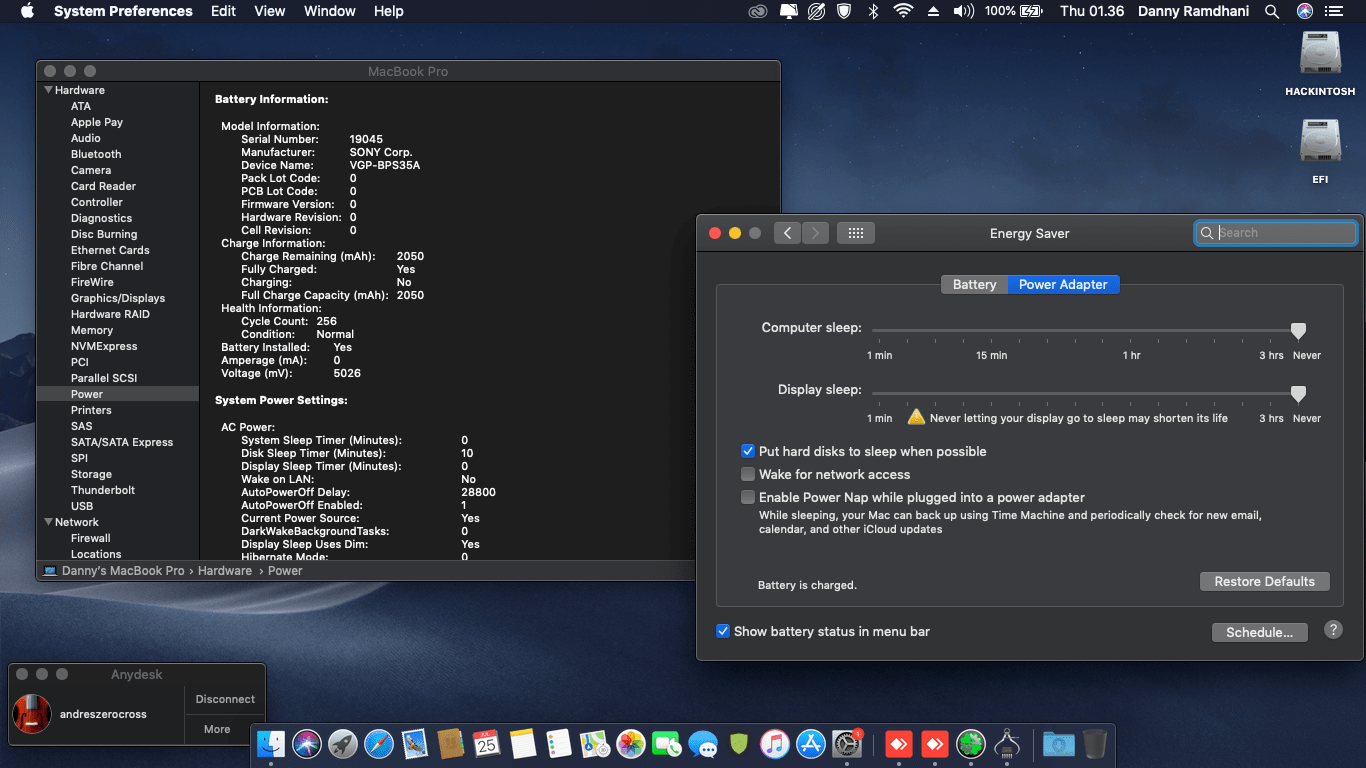
Task: Click More in Anydesk window
Action: click(217, 729)
